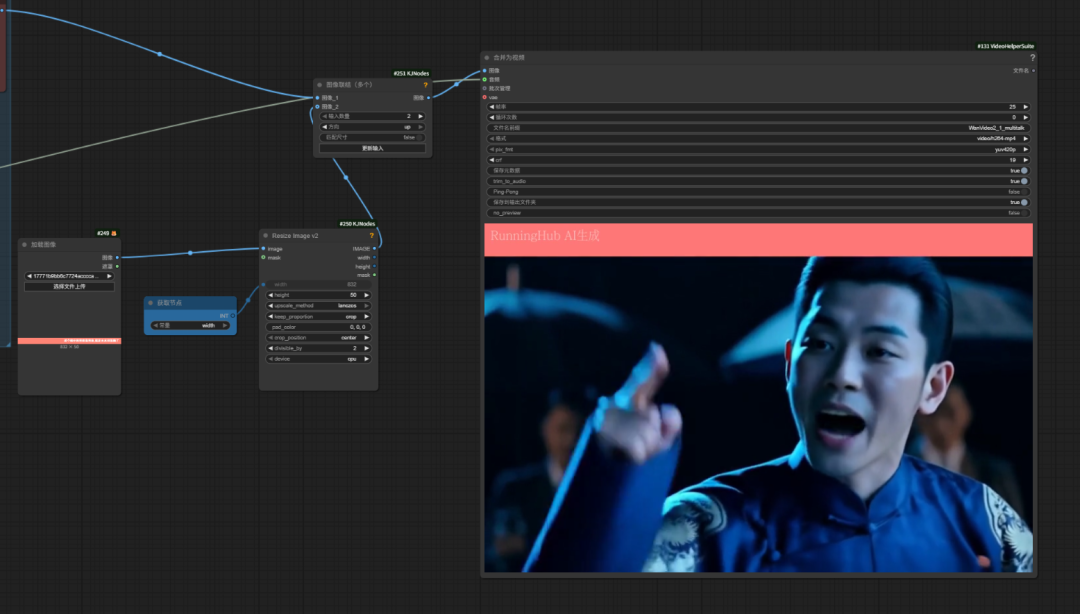Click the 图像_1 input socket on 图像联结

(x=318, y=98)
